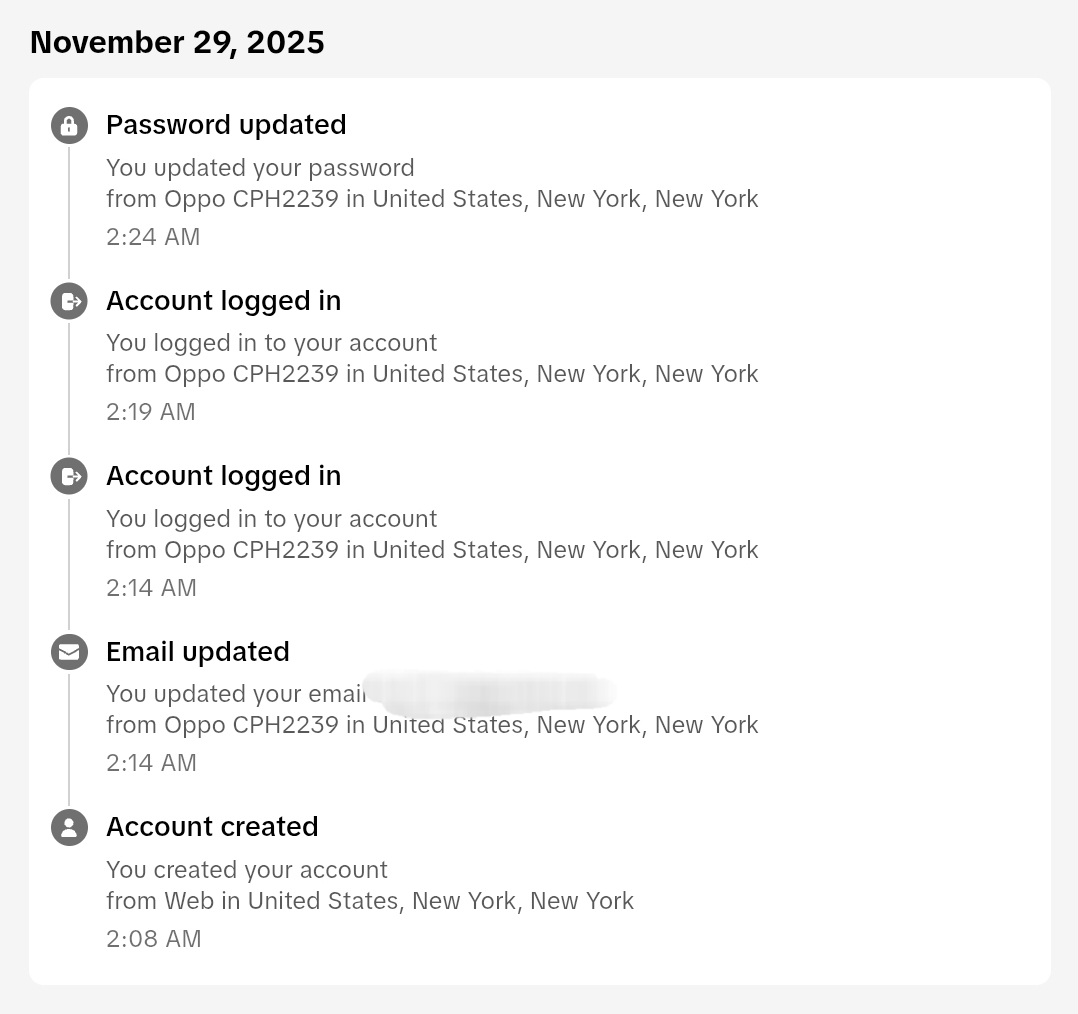This screenshot has width=1078, height=1014.
Task: Select the Password updated heading
Action: click(x=226, y=125)
